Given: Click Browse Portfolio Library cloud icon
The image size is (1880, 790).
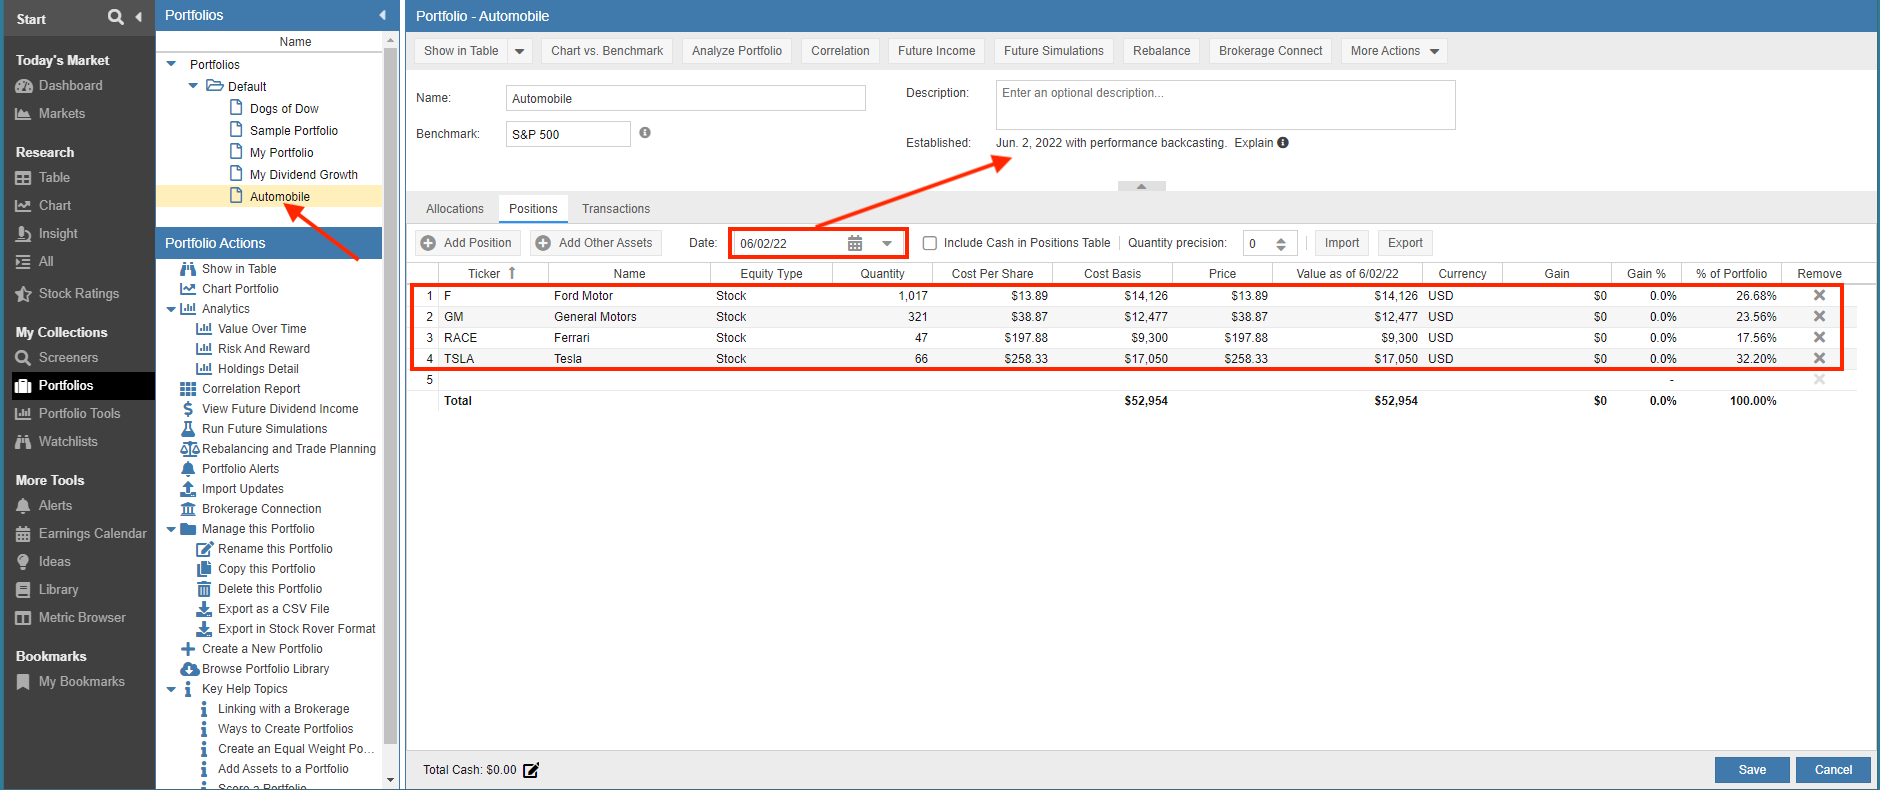Looking at the screenshot, I should 189,669.
